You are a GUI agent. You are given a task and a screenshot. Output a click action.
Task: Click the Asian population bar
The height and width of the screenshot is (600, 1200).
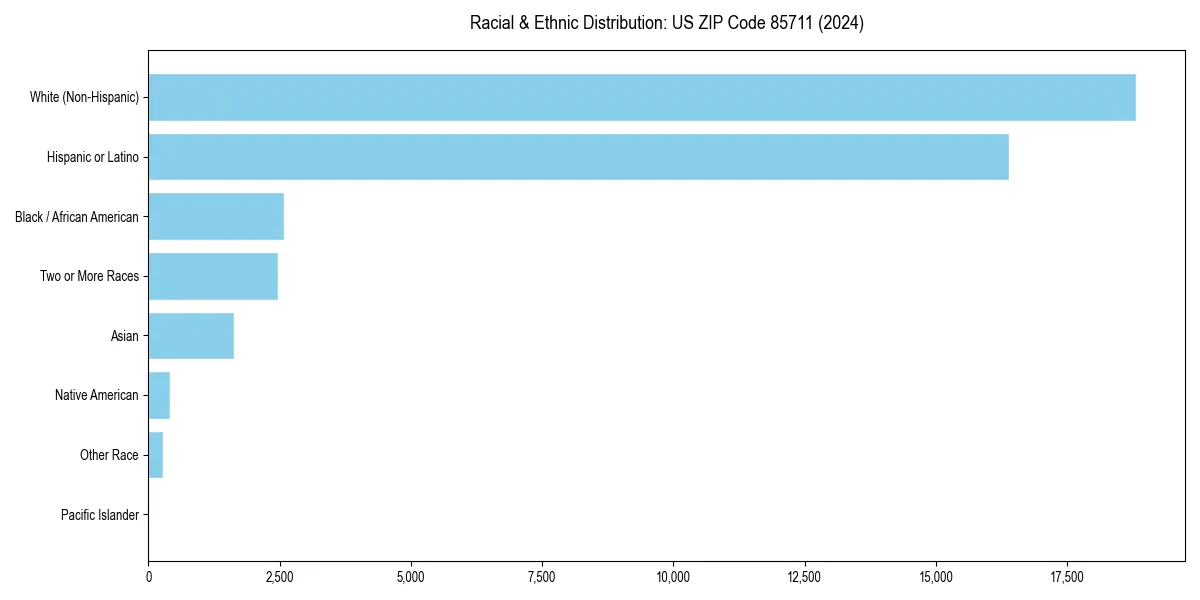click(190, 335)
